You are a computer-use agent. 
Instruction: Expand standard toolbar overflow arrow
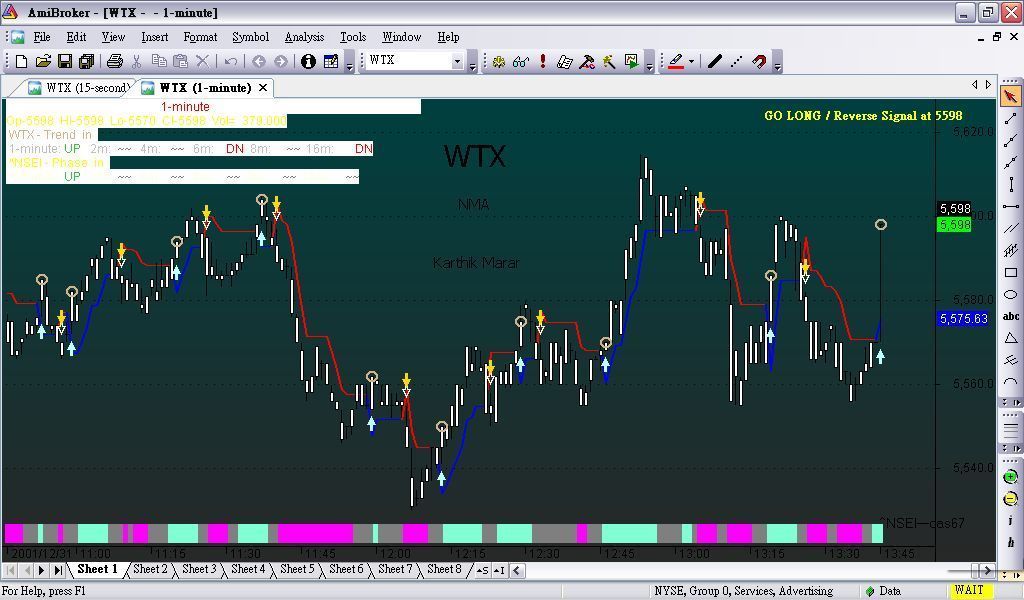pos(349,63)
